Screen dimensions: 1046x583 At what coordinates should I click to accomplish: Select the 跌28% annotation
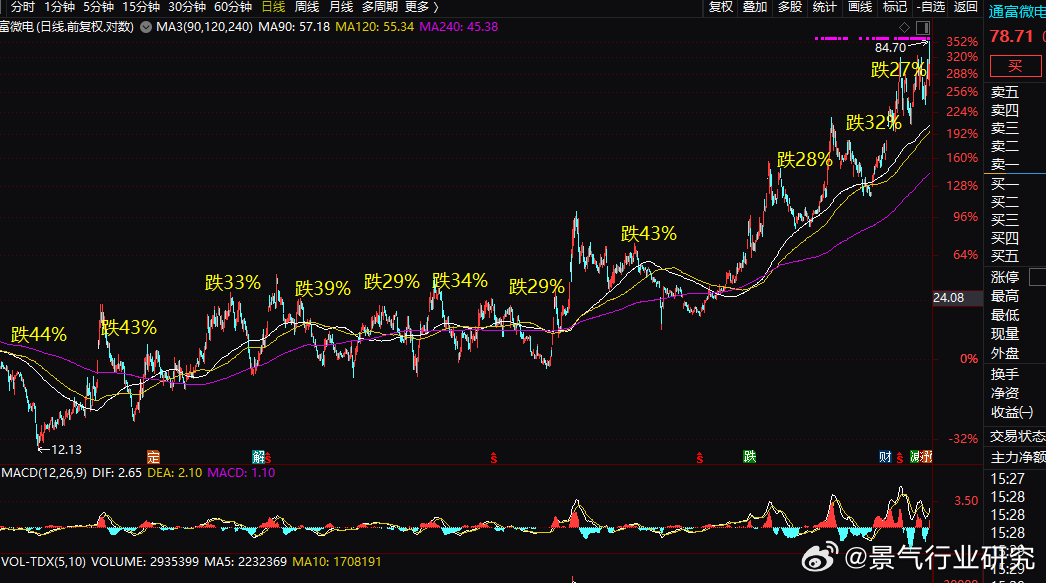805,159
